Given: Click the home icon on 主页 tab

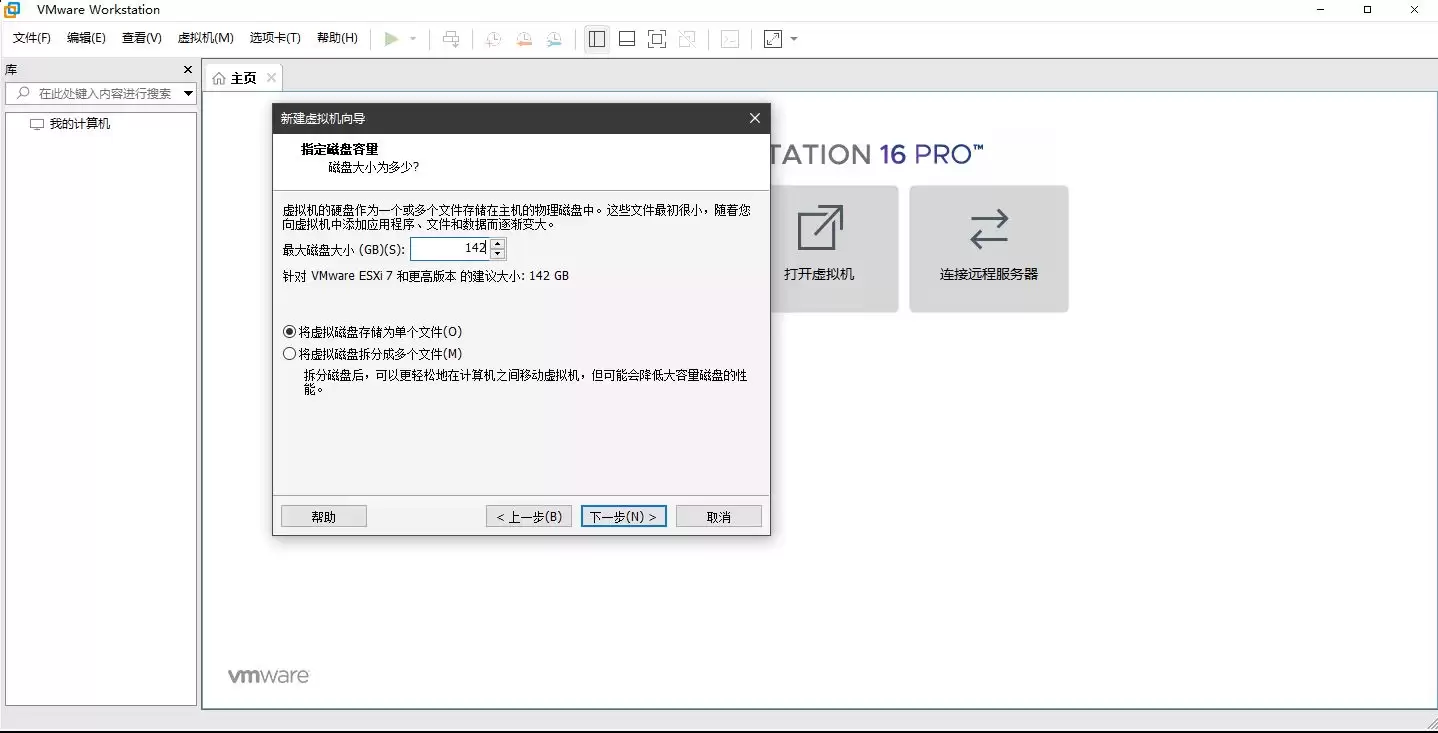Looking at the screenshot, I should pyautogui.click(x=219, y=78).
